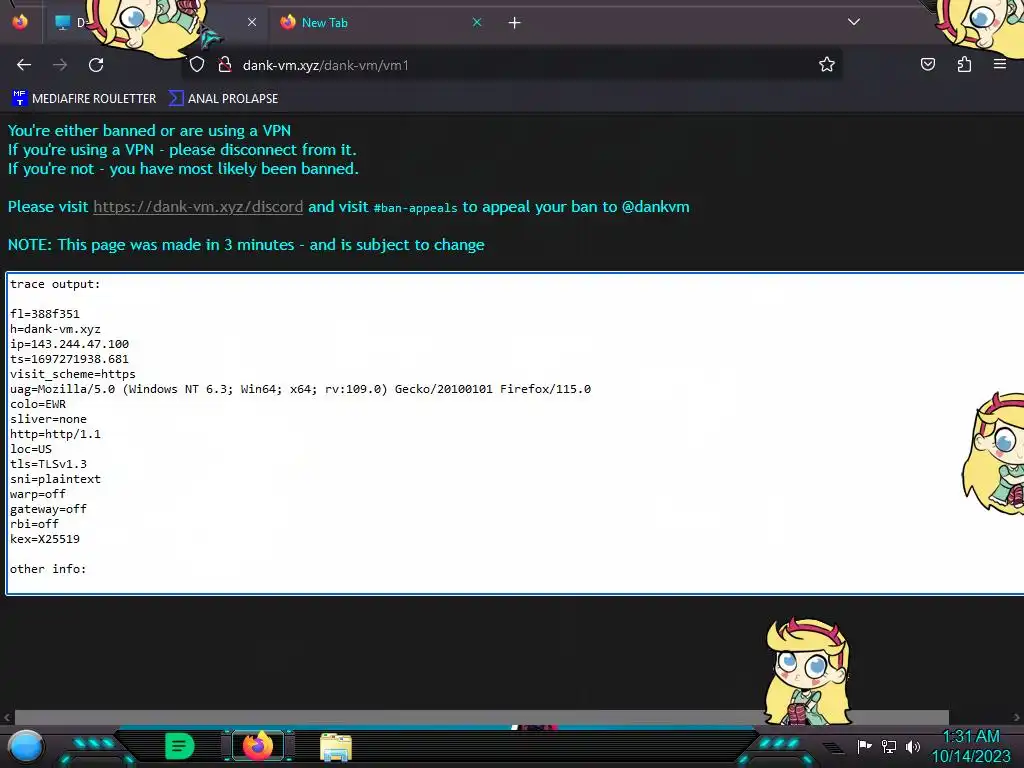Image resolution: width=1024 pixels, height=768 pixels.
Task: Open Action Center flag icon
Action: pos(864,746)
